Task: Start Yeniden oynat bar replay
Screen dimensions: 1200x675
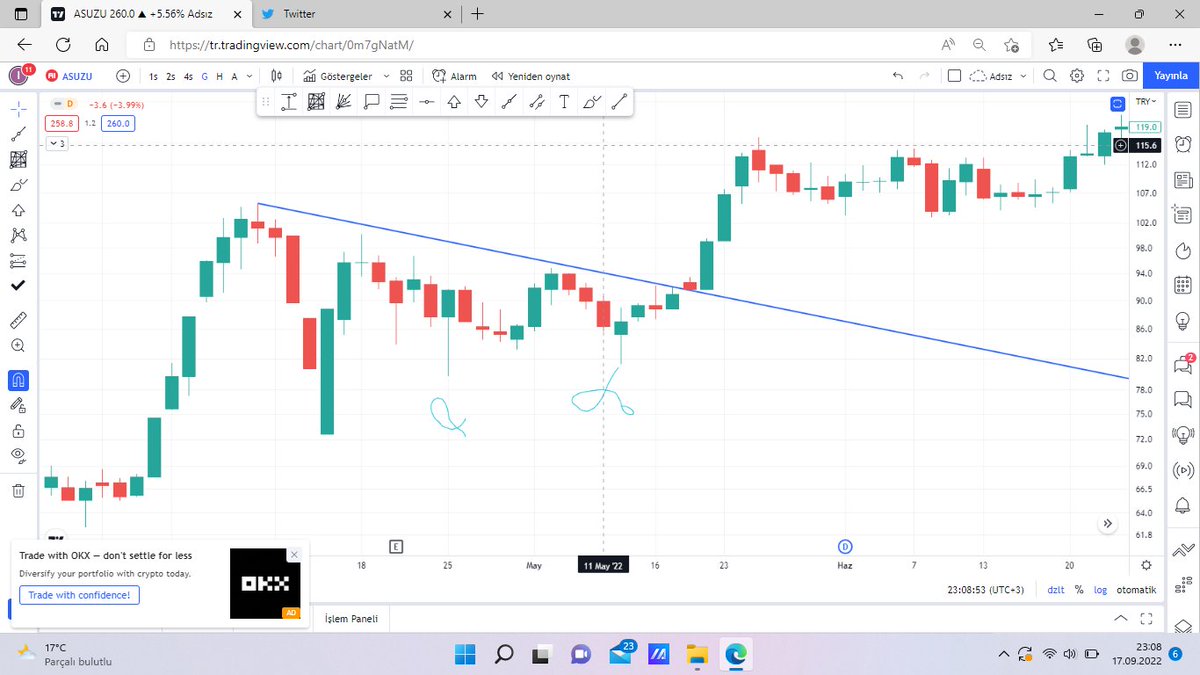Action: (532, 76)
